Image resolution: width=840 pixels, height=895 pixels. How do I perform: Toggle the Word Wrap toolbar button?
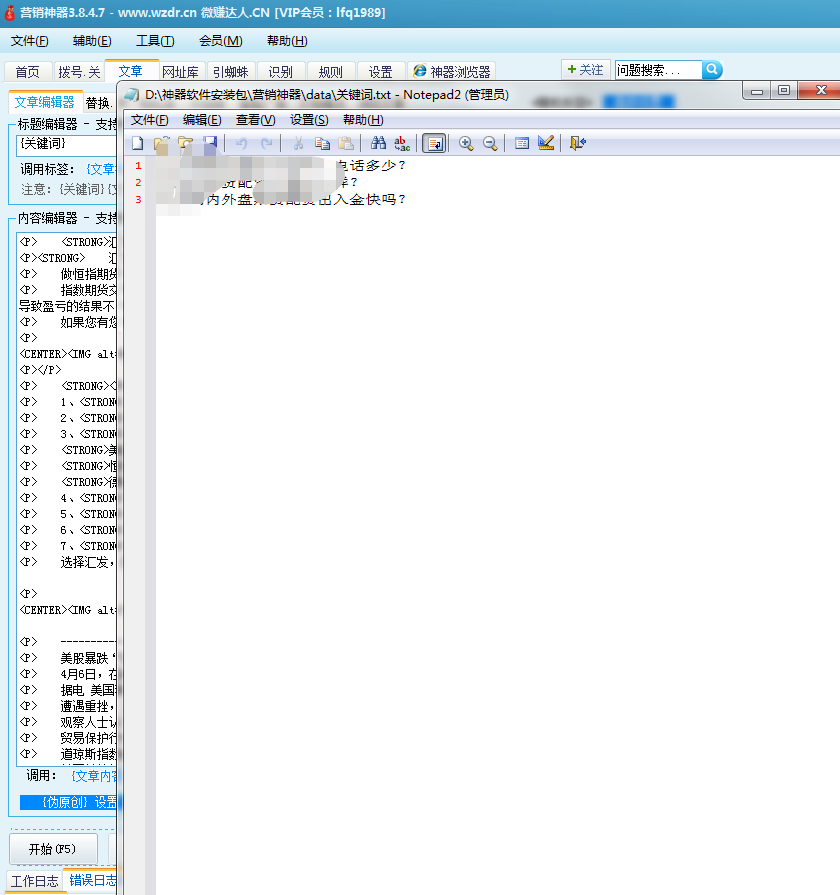click(434, 143)
